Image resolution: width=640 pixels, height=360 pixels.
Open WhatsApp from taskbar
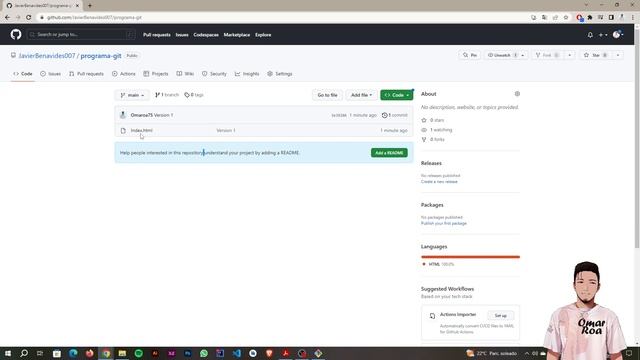[x=204, y=353]
